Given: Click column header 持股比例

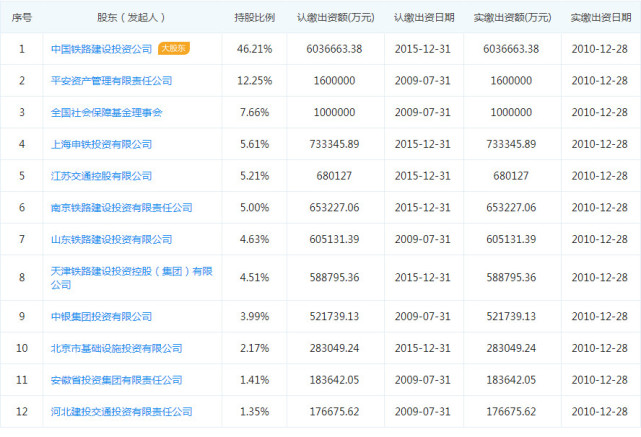Looking at the screenshot, I should (254, 18).
